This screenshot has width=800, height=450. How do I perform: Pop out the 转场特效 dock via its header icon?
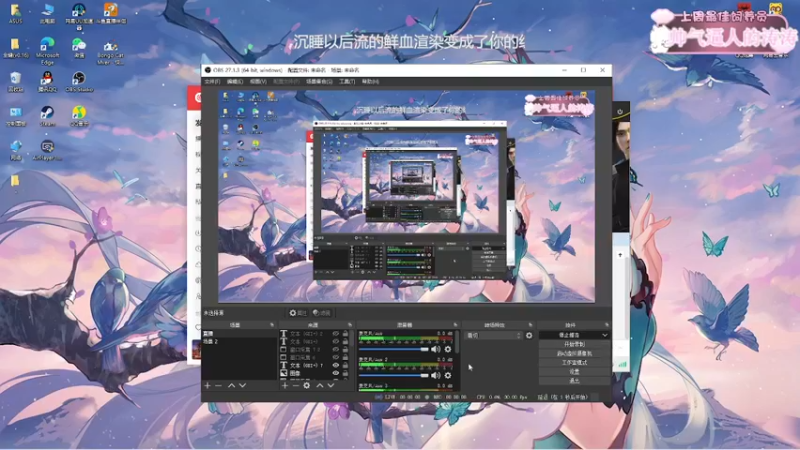[x=531, y=325]
